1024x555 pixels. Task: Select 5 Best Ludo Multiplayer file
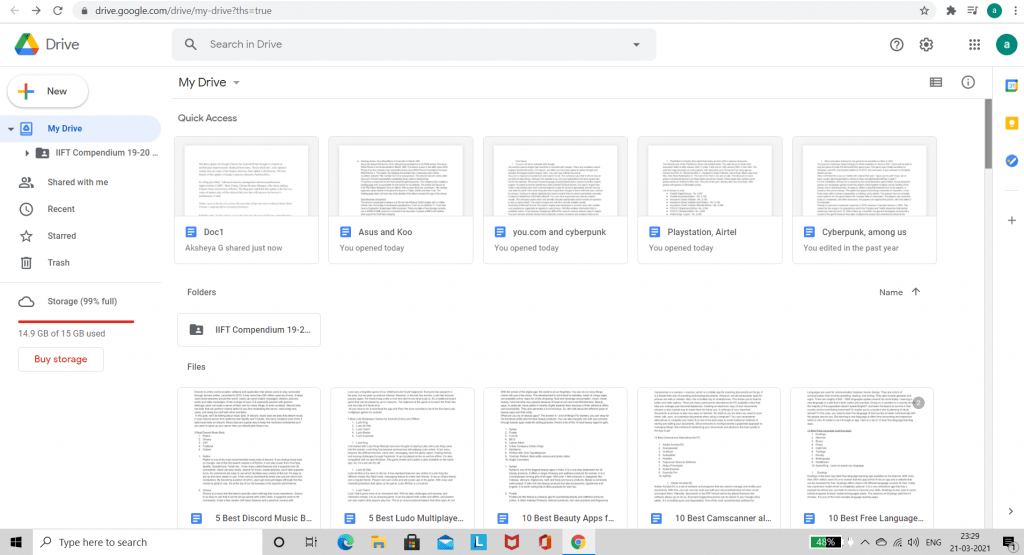[402, 459]
